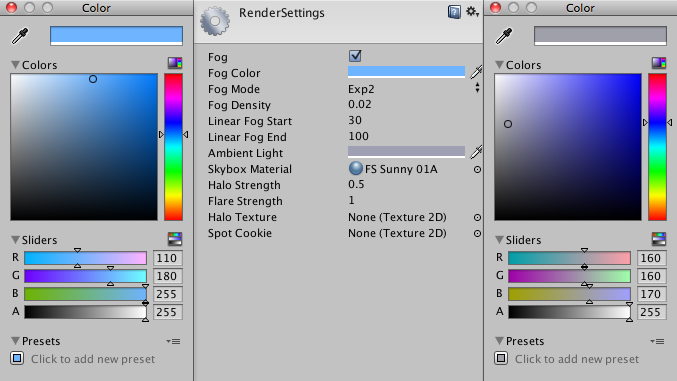Click A value field in left window
The height and width of the screenshot is (381, 677).
(x=168, y=312)
